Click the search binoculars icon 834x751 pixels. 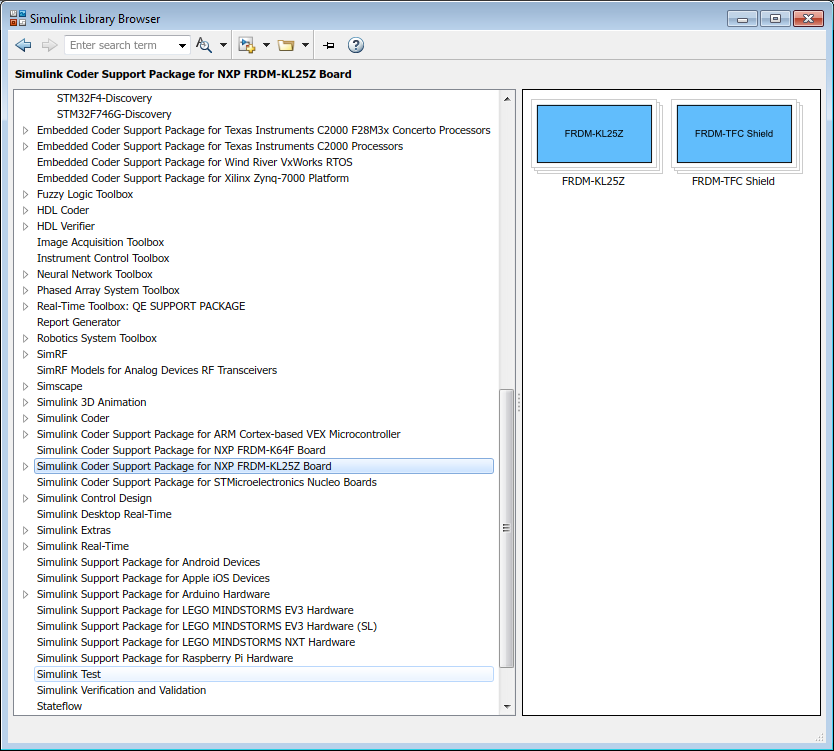click(204, 45)
